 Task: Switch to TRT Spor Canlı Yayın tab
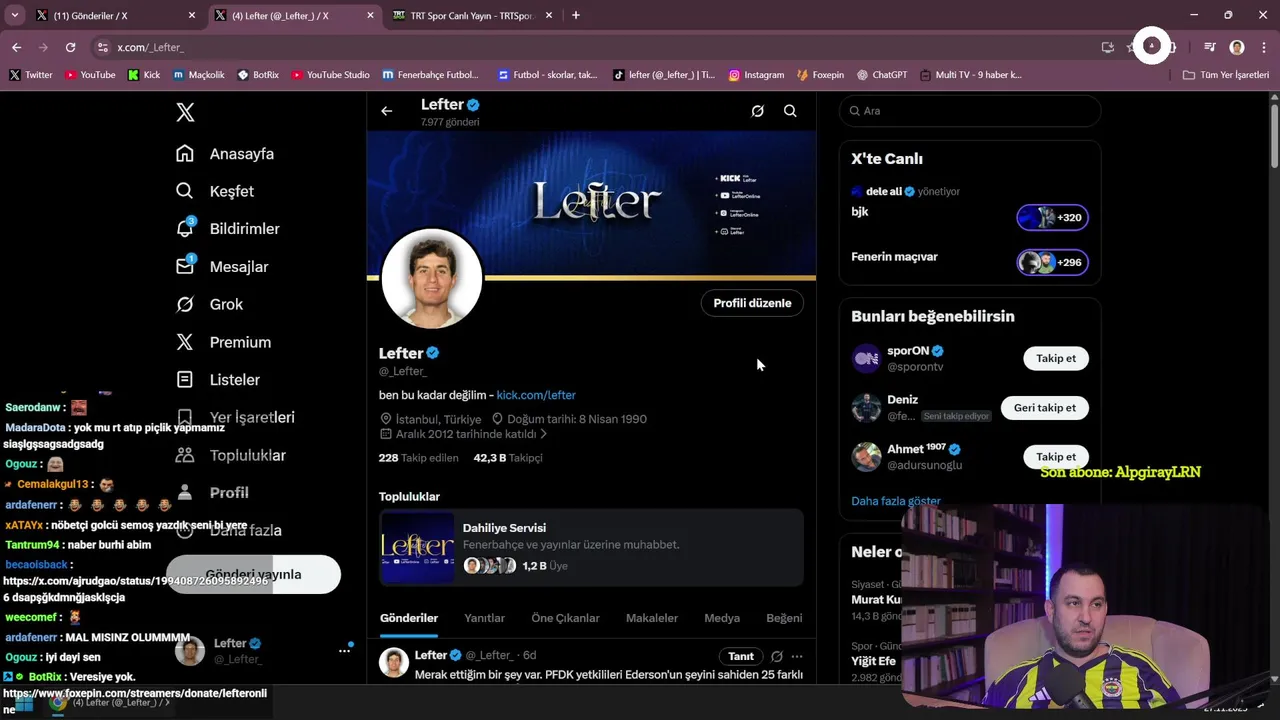click(x=470, y=15)
